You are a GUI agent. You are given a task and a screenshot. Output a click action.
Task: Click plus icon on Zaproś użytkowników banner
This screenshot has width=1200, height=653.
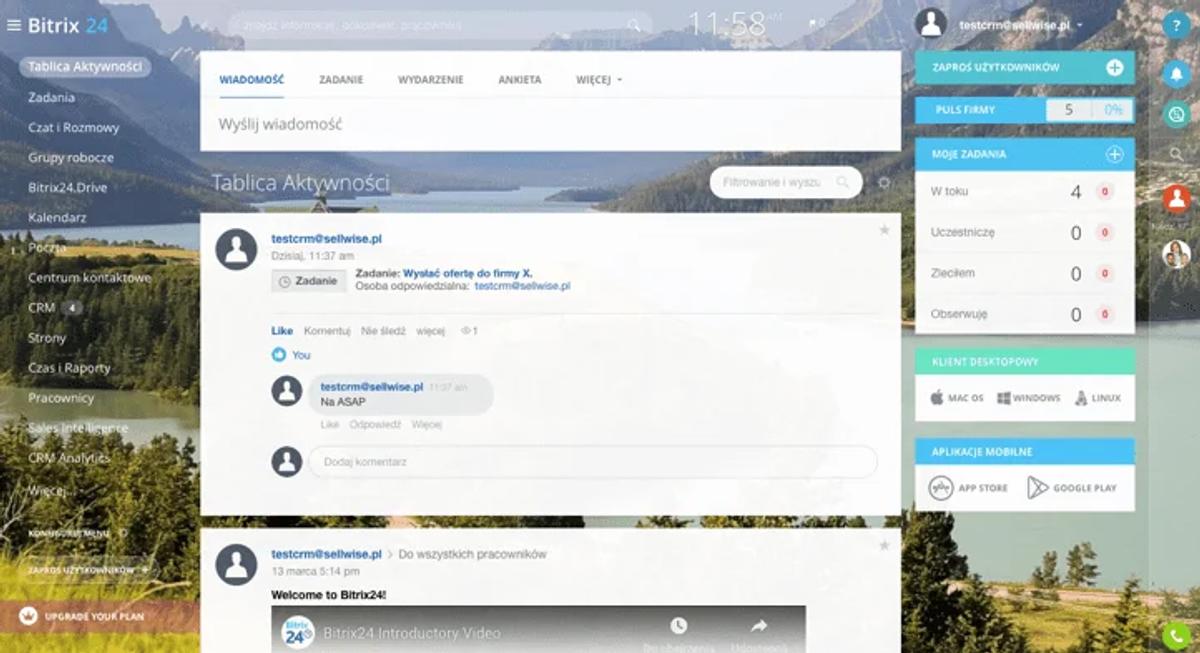point(1114,68)
